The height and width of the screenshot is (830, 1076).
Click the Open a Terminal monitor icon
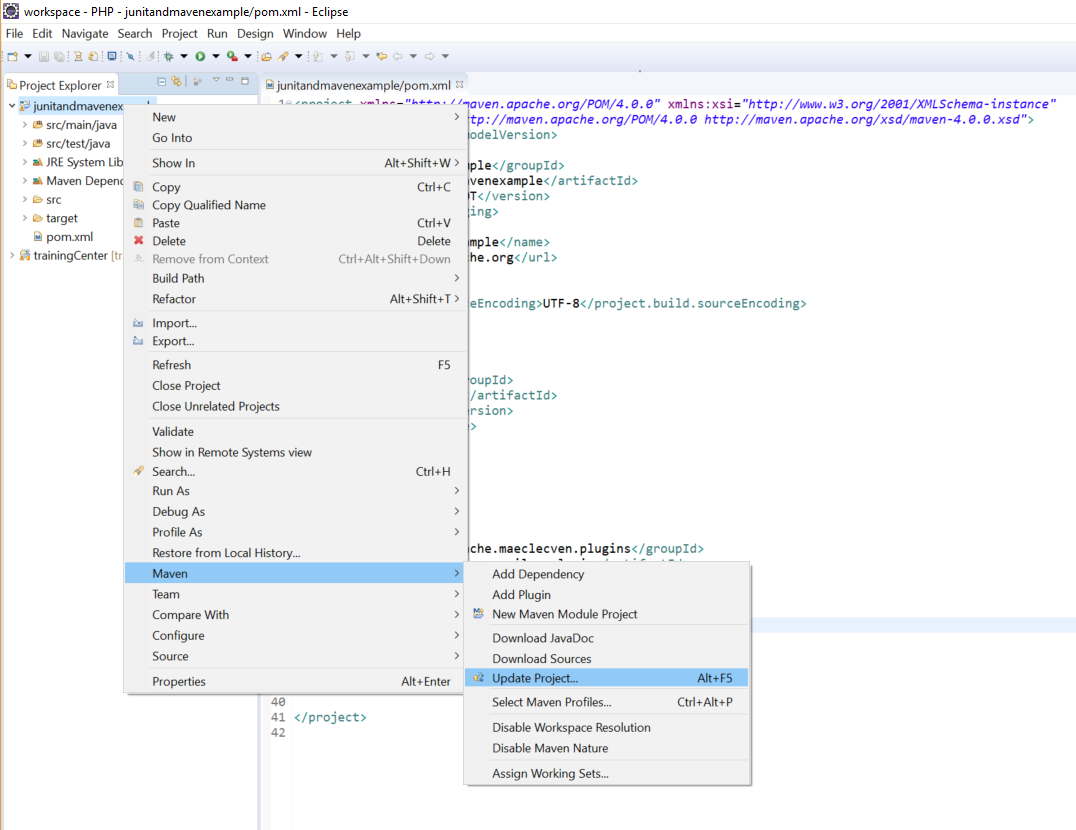[x=112, y=56]
